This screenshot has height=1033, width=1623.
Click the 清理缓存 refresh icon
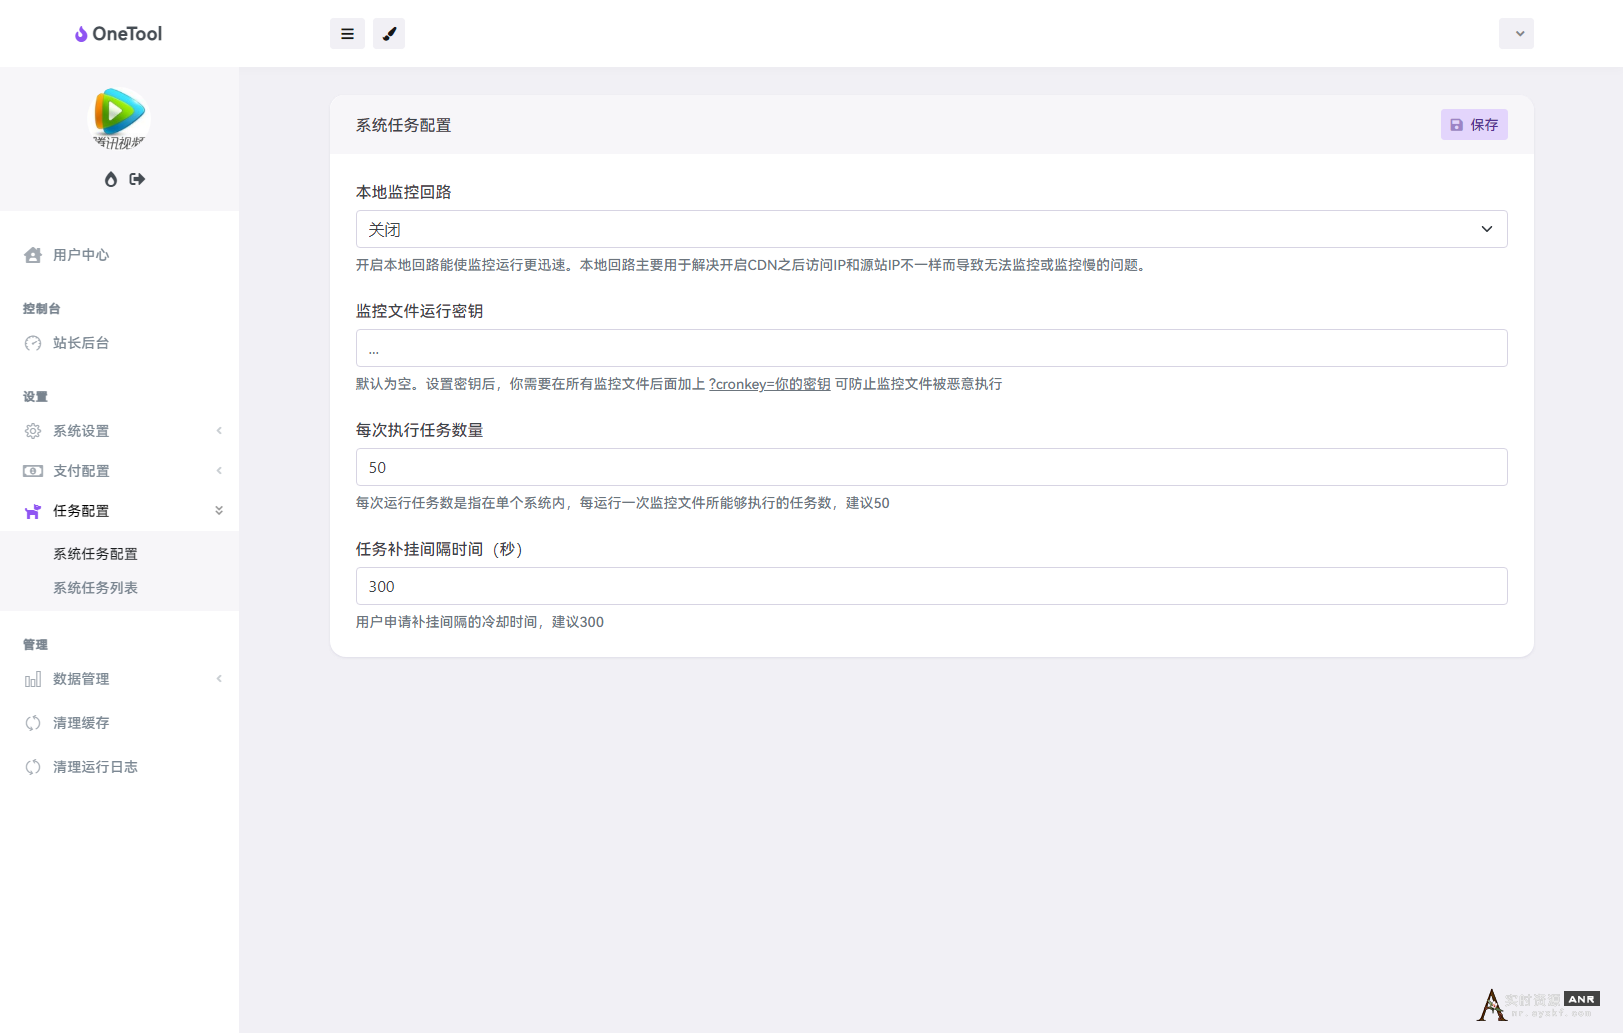pos(33,723)
